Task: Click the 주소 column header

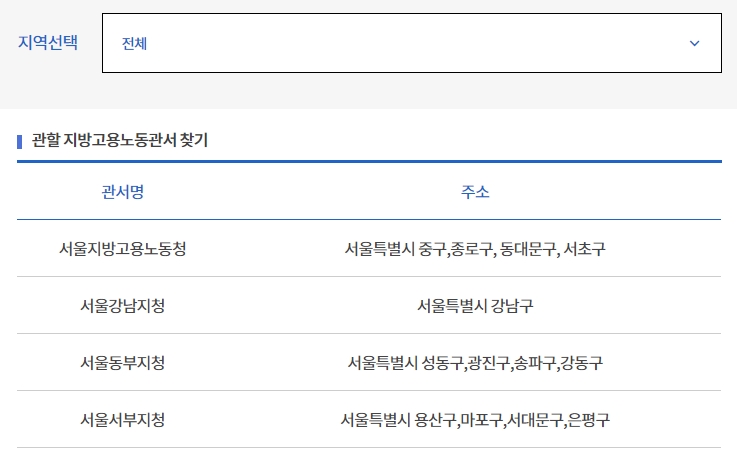Action: pos(475,192)
